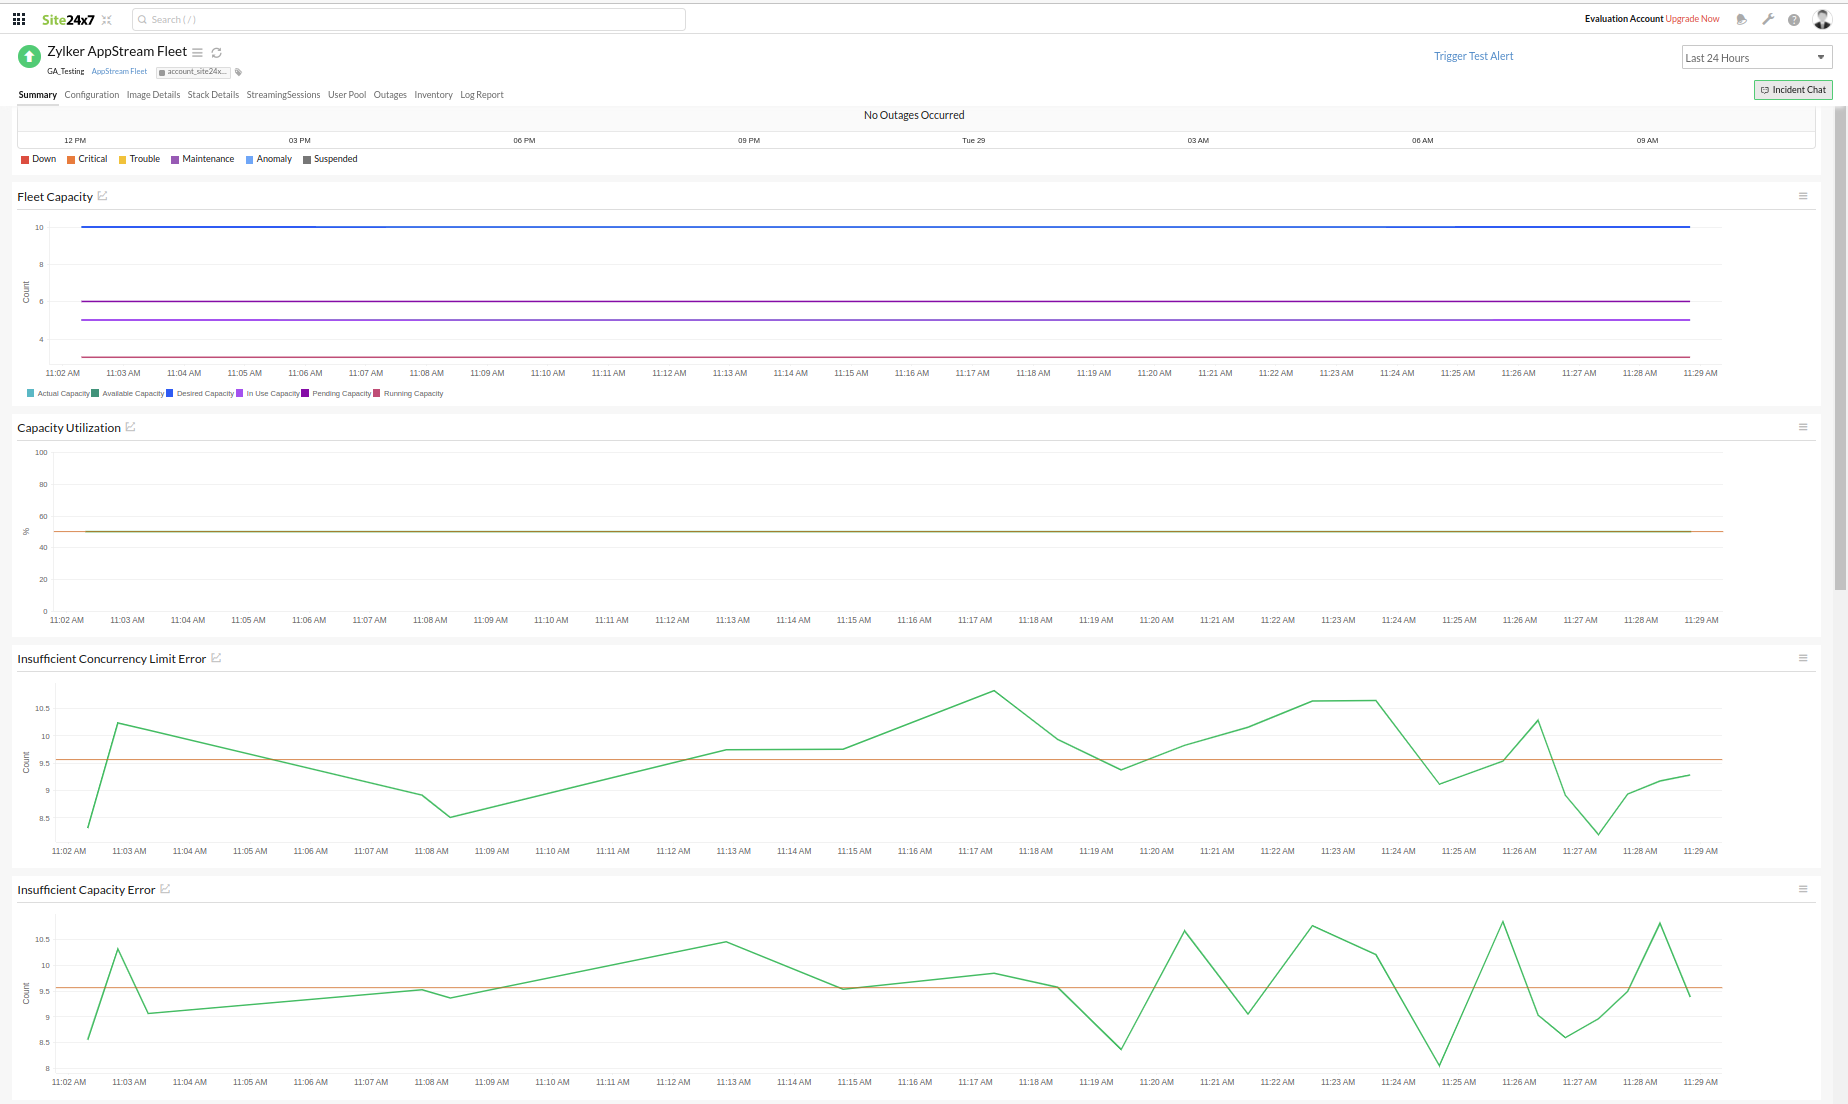Screen dimensions: 1848x1104
Task: Open the Fleet Capacity chart options menu icon
Action: [1804, 196]
